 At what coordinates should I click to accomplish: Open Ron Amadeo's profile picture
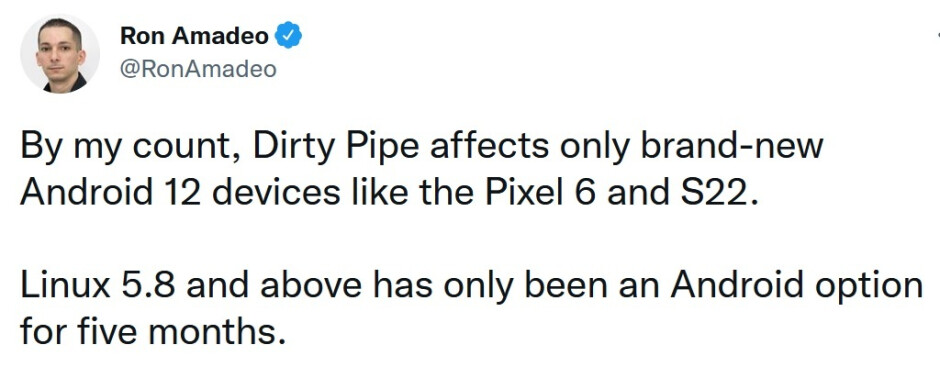coord(60,53)
